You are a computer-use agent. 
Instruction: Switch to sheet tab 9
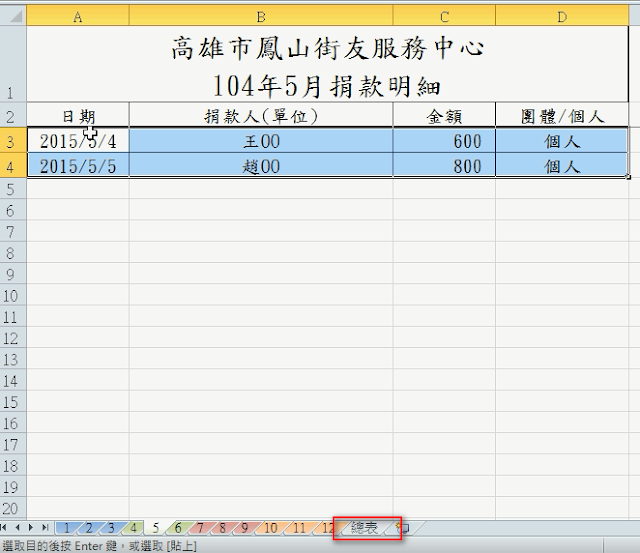tap(244, 529)
